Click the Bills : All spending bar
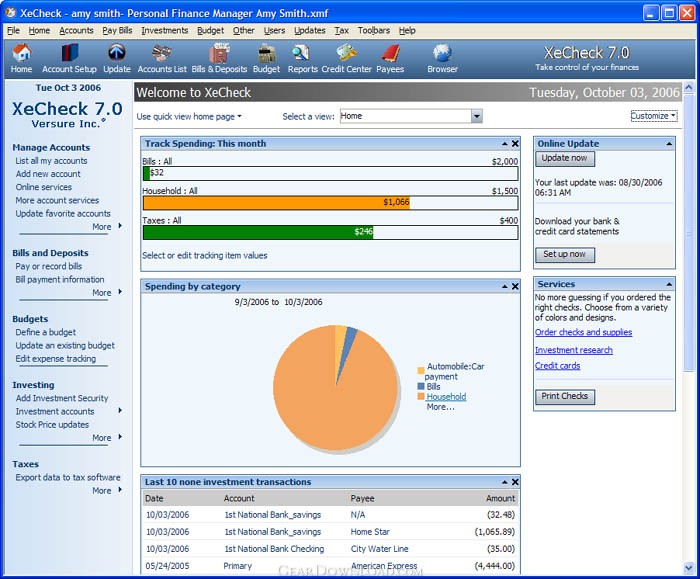 pyautogui.click(x=330, y=173)
